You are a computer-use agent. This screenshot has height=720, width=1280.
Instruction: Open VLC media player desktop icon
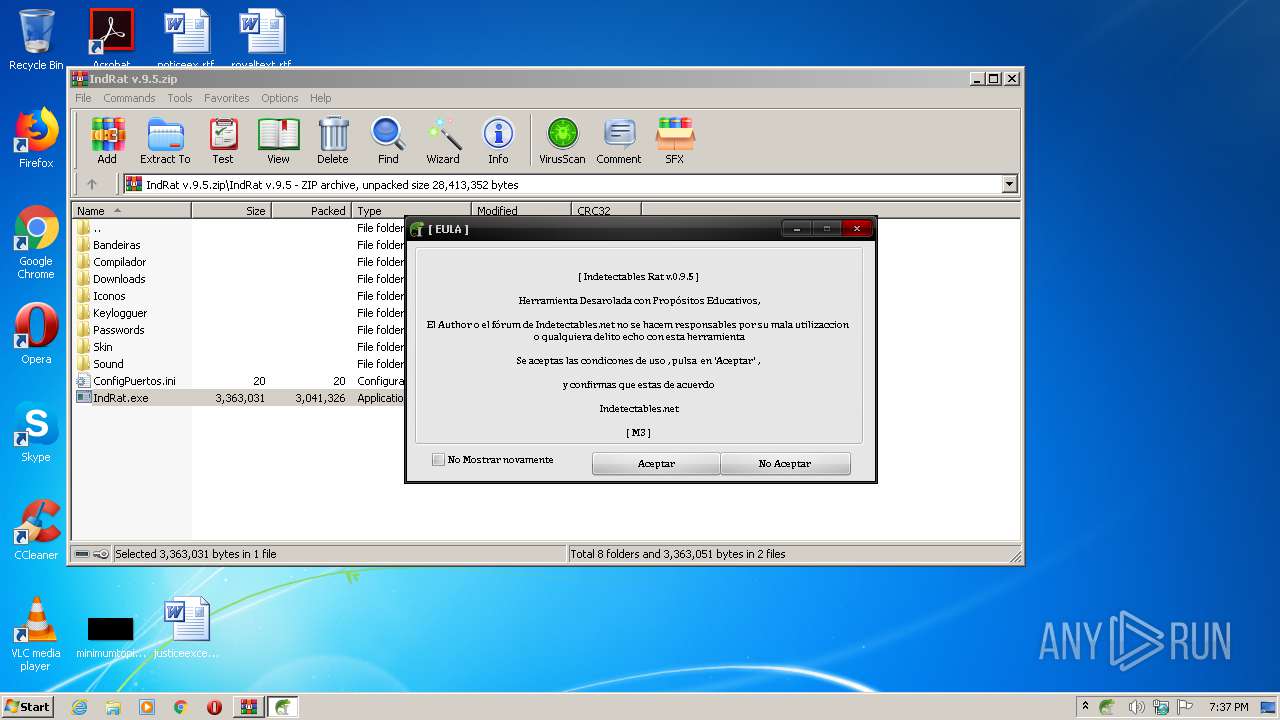[36, 634]
